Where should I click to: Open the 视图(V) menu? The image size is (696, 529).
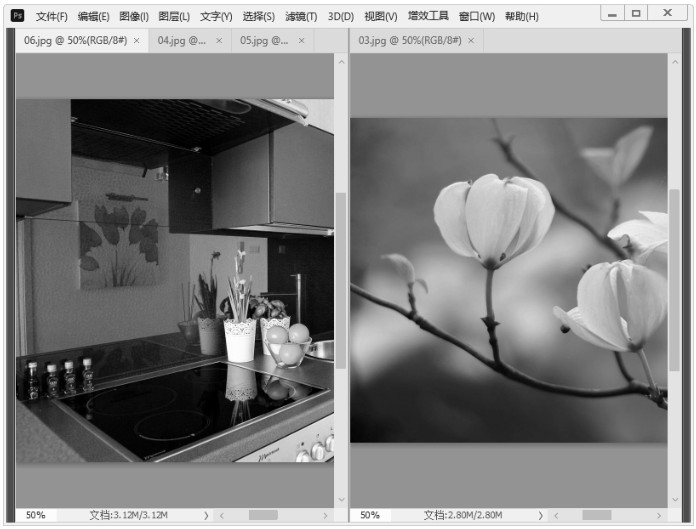click(x=381, y=17)
